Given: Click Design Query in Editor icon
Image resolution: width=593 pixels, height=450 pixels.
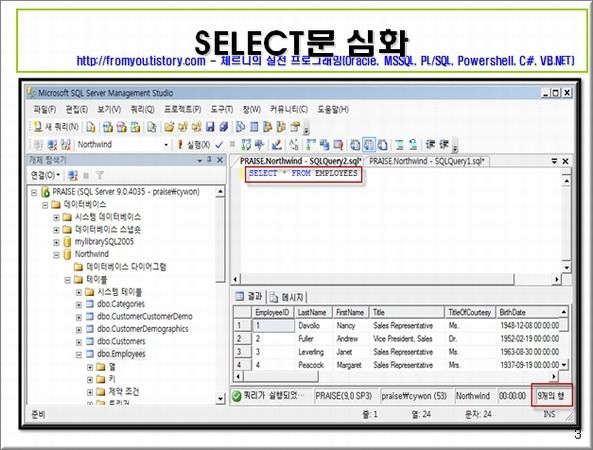Looking at the screenshot, I should tap(277, 144).
